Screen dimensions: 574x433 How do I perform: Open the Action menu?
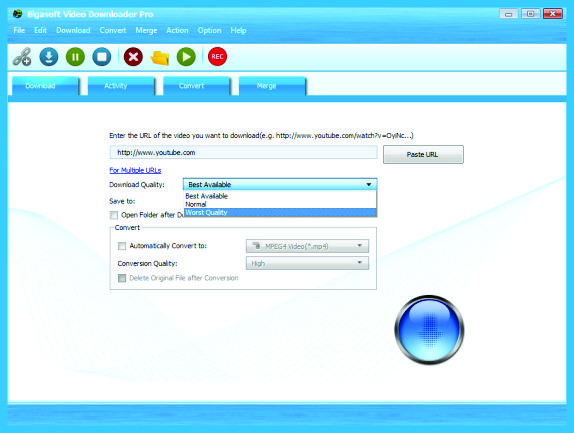177,30
